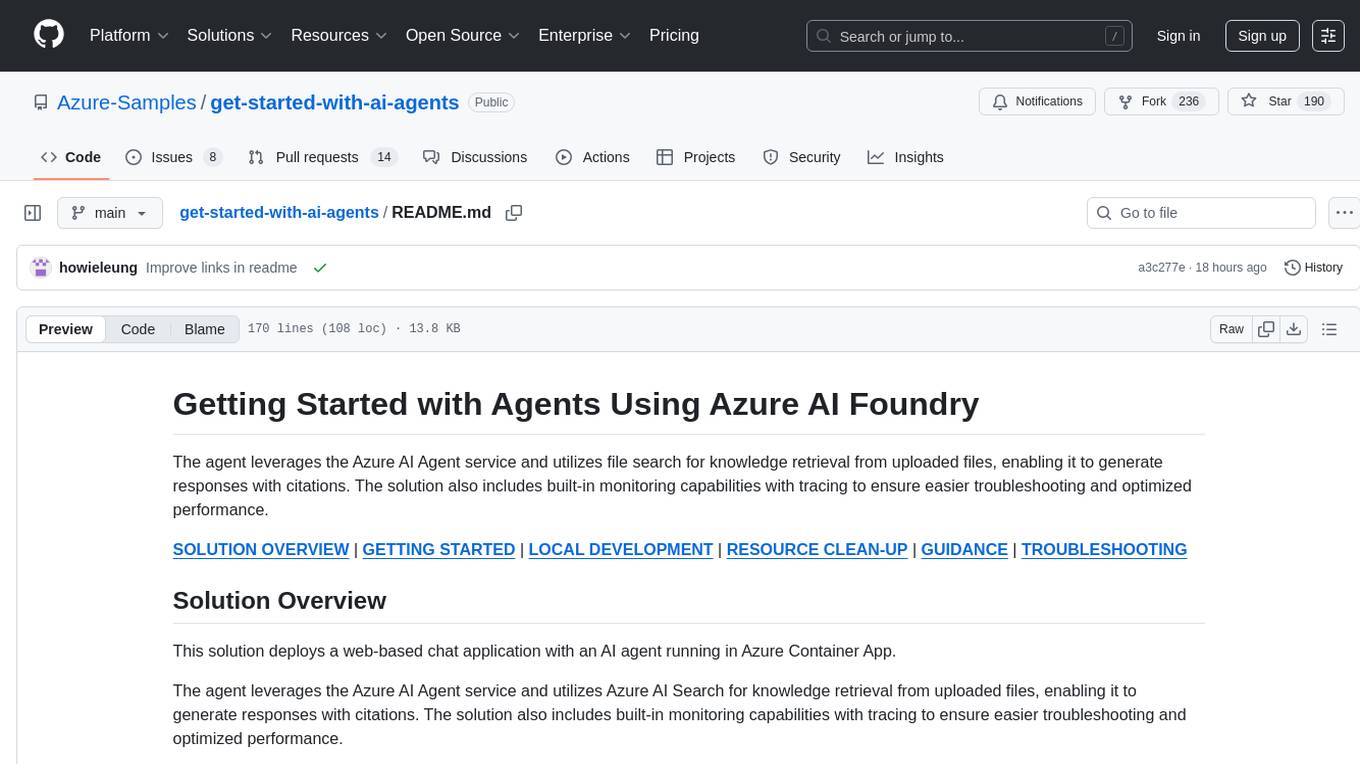Click the README.md file name in breadcrumb
Image resolution: width=1360 pixels, height=764 pixels.
[x=441, y=212]
